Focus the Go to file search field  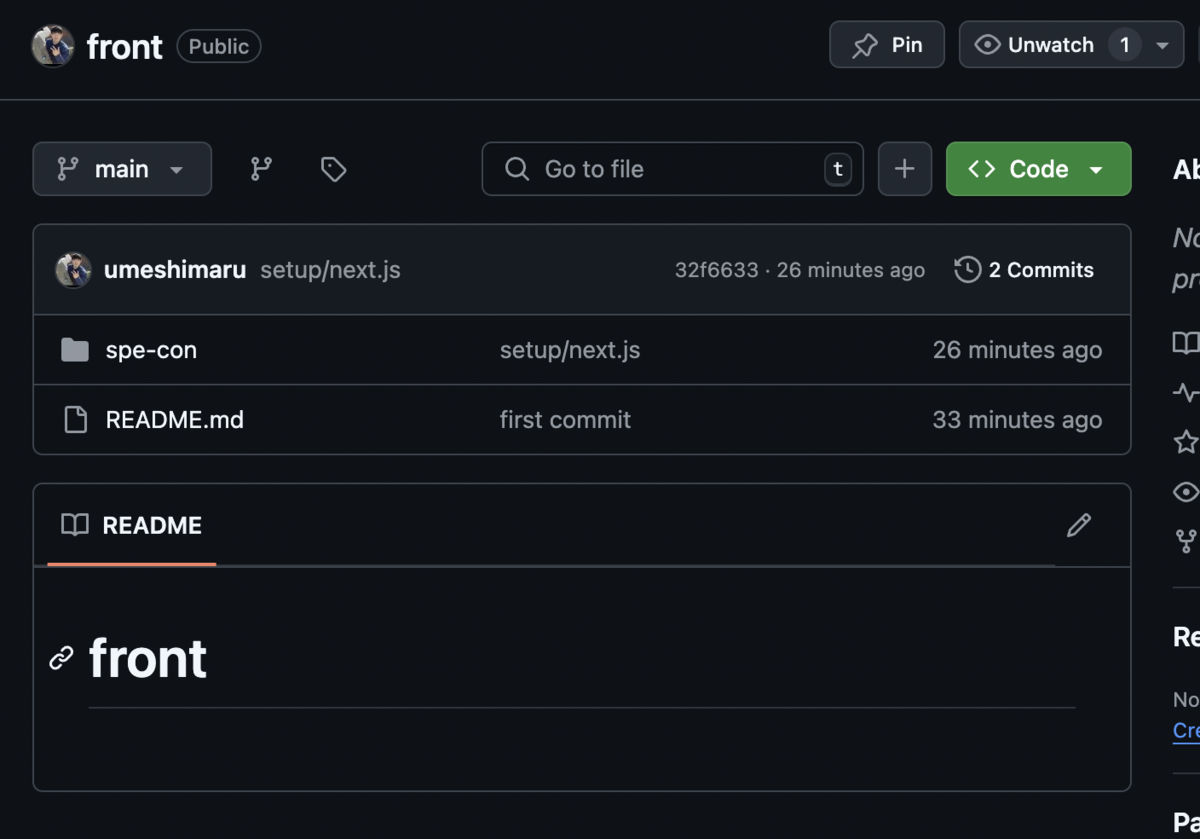point(672,169)
